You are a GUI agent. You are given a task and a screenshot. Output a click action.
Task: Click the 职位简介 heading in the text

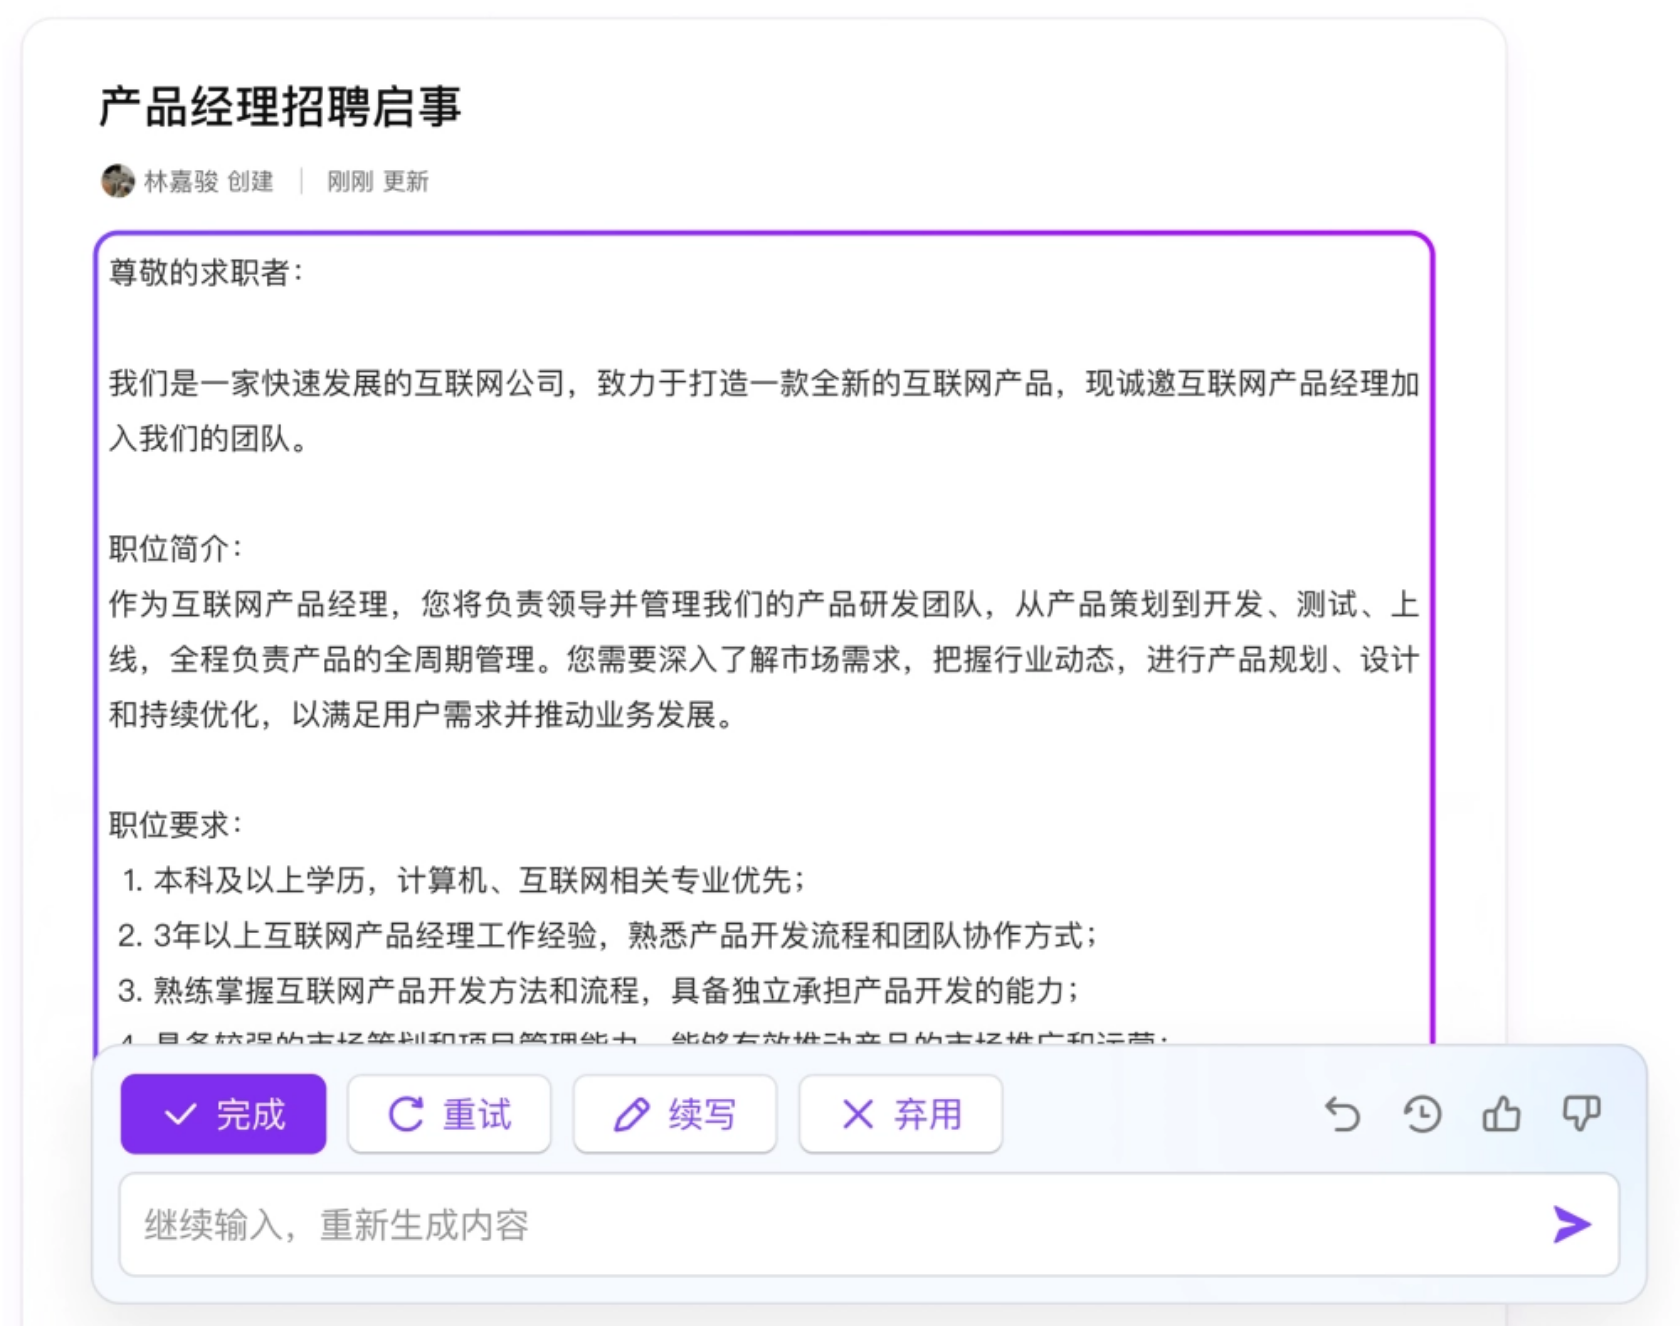click(x=175, y=548)
